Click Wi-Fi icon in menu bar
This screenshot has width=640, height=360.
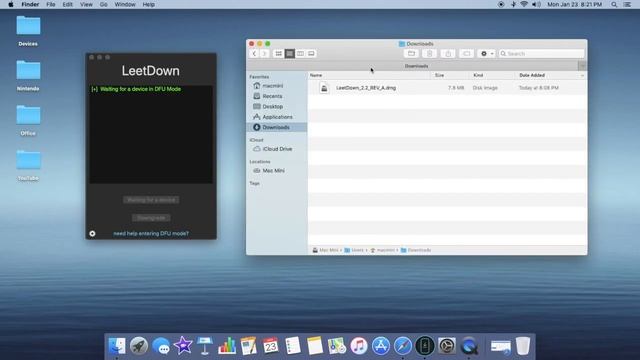click(x=524, y=4)
